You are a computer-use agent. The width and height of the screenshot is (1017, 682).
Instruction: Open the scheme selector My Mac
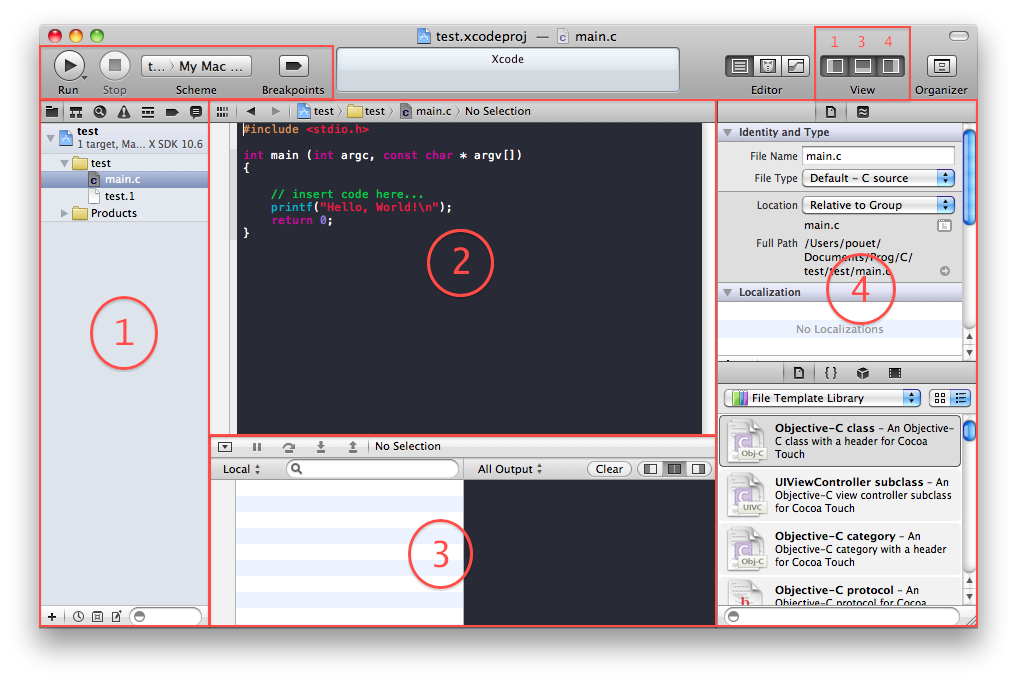point(196,66)
